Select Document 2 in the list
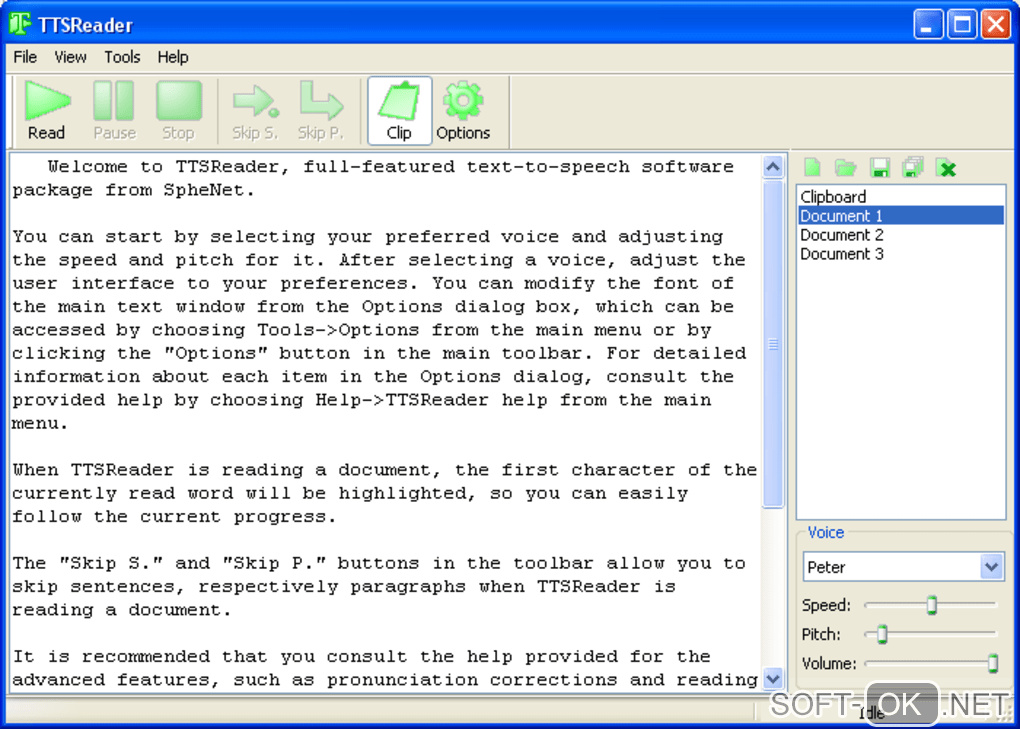This screenshot has width=1020, height=729. (901, 235)
